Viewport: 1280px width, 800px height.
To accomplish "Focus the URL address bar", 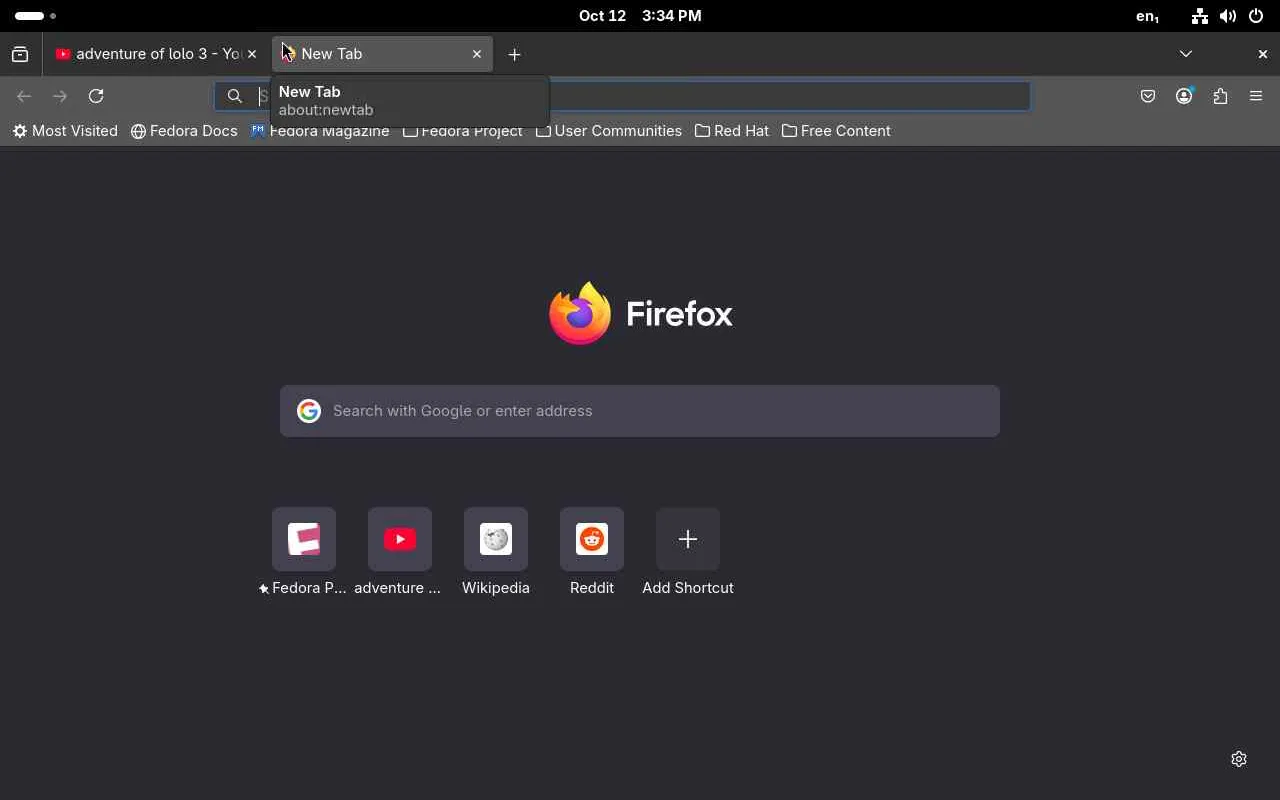I will coord(622,96).
